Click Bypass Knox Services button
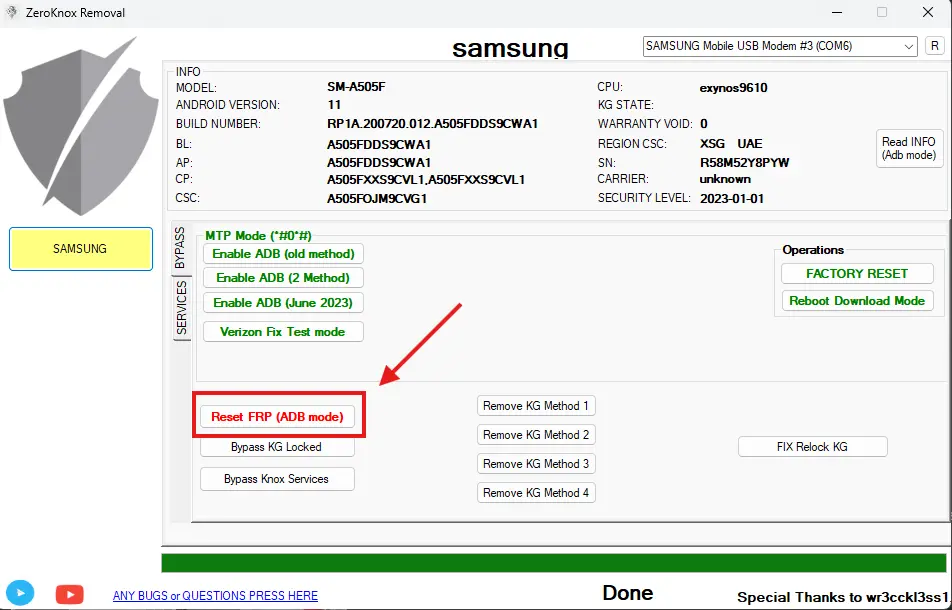This screenshot has width=952, height=610. 277,479
